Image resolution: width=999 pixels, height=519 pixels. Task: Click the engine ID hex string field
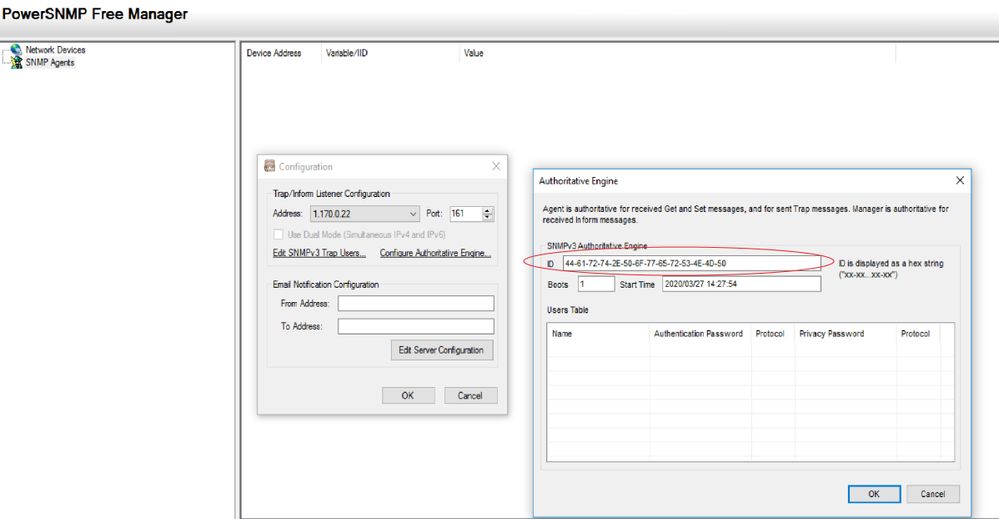[x=691, y=263]
